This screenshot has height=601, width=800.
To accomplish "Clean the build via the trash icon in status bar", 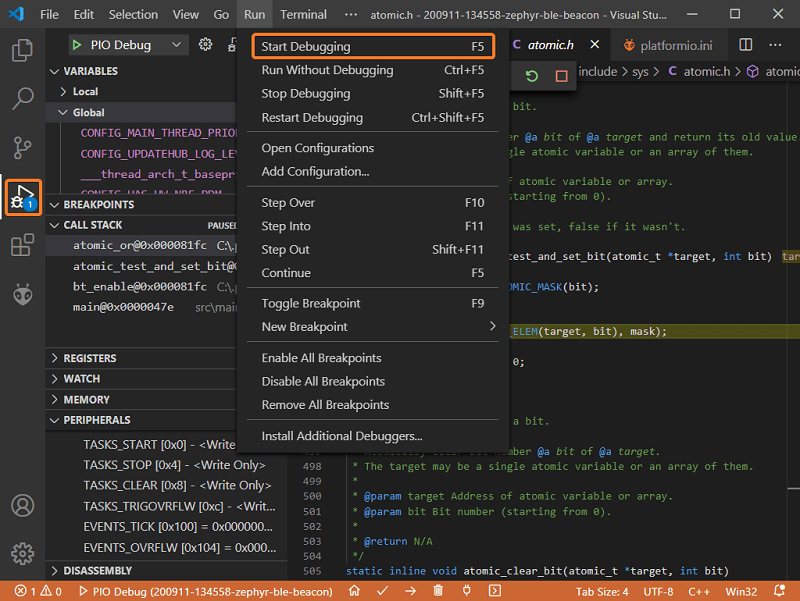I will point(437,591).
